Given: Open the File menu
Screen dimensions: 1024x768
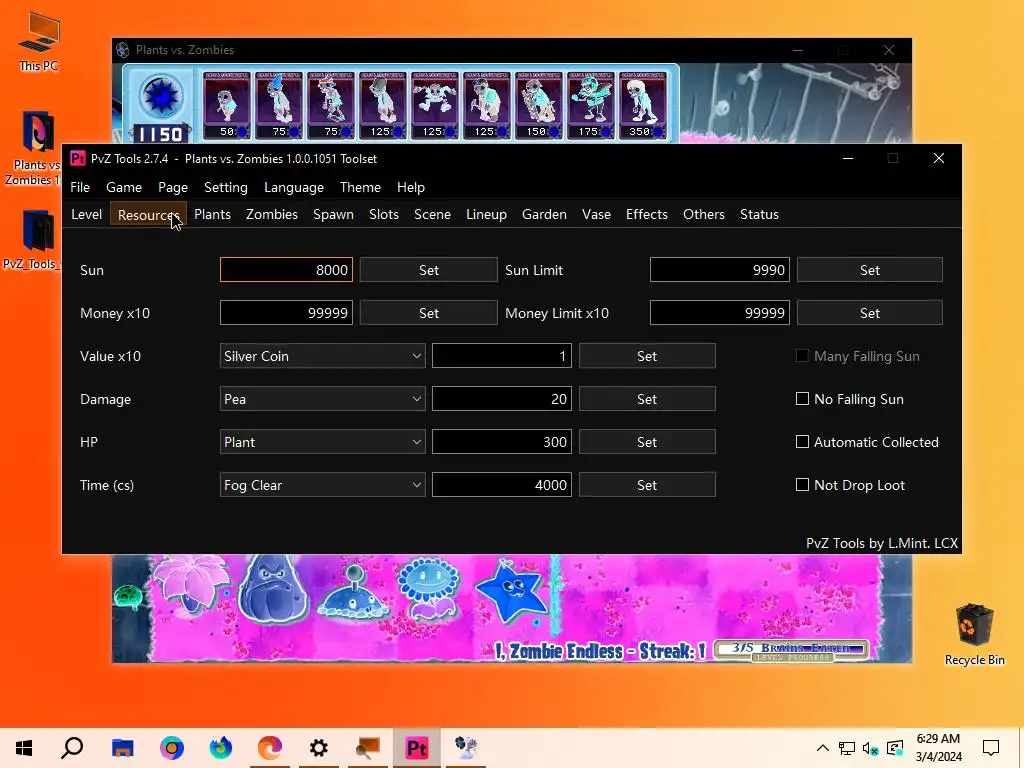Looking at the screenshot, I should click(x=80, y=187).
